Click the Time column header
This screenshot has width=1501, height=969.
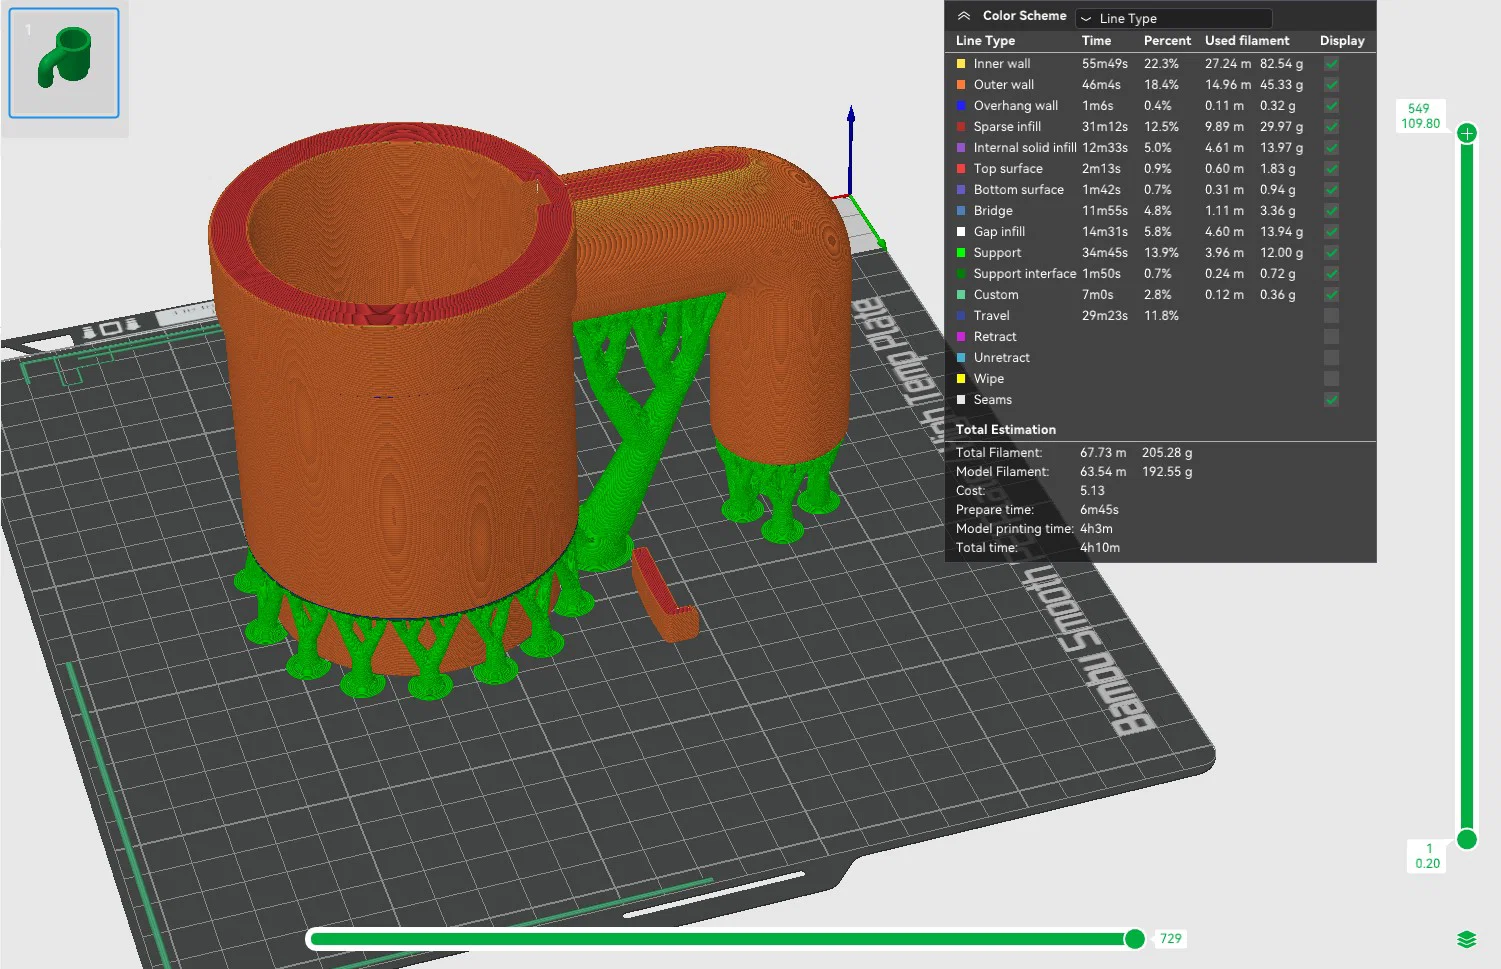click(x=1096, y=41)
